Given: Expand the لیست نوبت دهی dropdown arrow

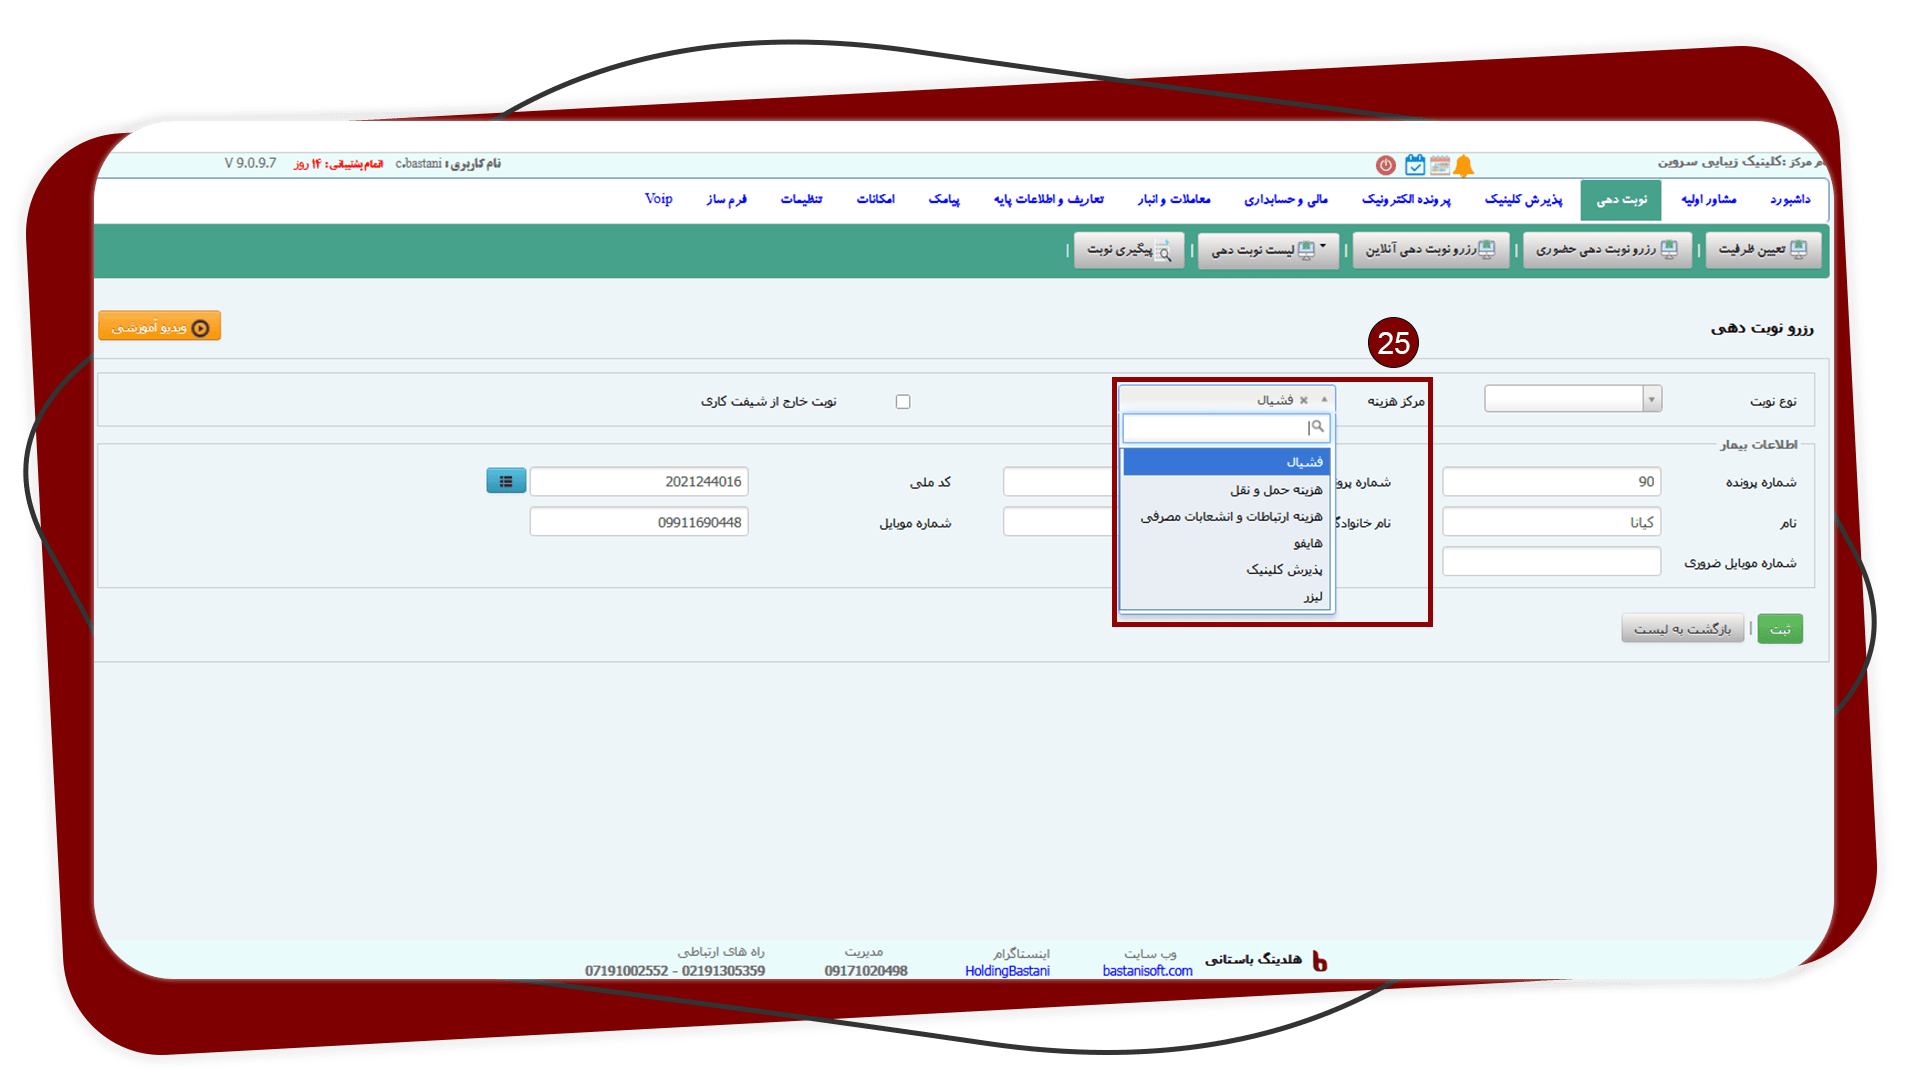Looking at the screenshot, I should pyautogui.click(x=1323, y=246).
